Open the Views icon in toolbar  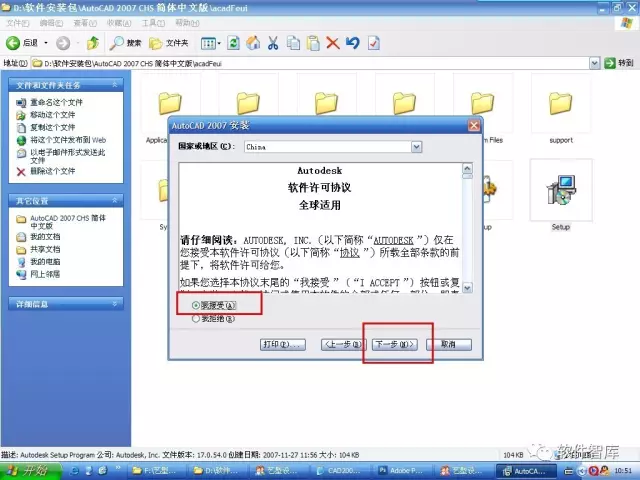(x=208, y=43)
